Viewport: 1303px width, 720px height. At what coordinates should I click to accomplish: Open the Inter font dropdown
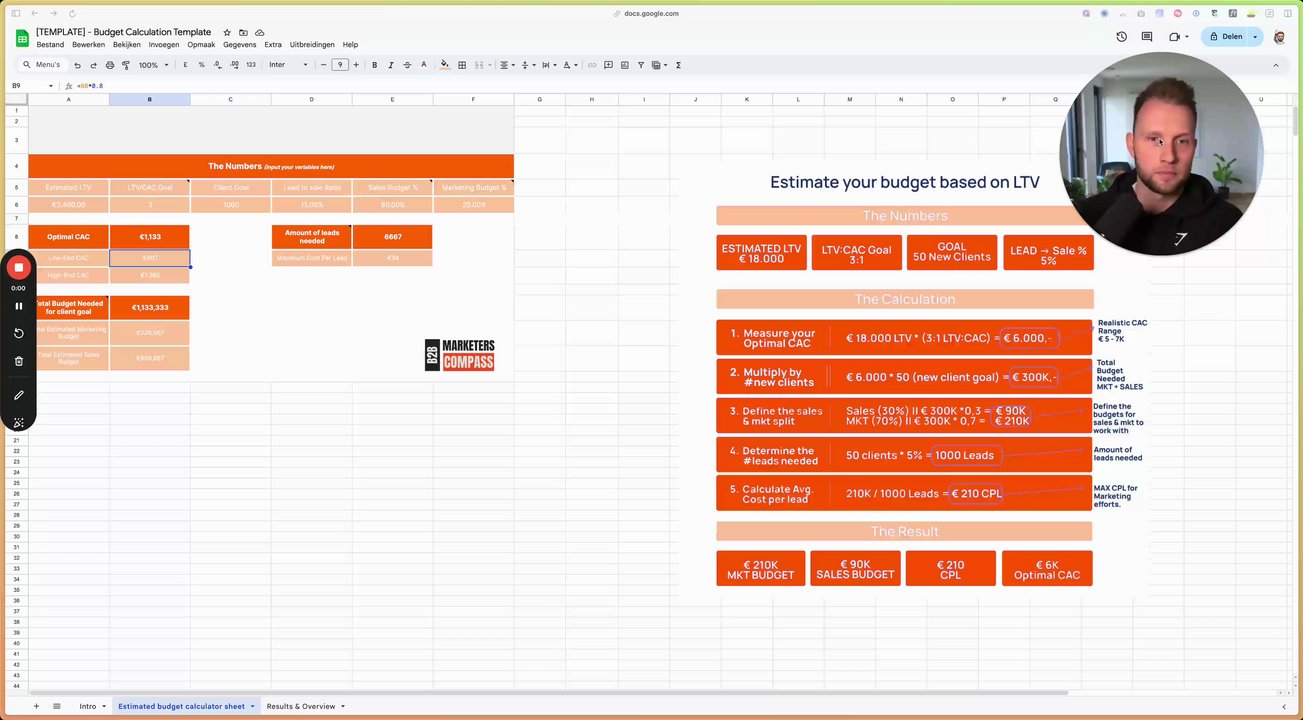[x=288, y=65]
